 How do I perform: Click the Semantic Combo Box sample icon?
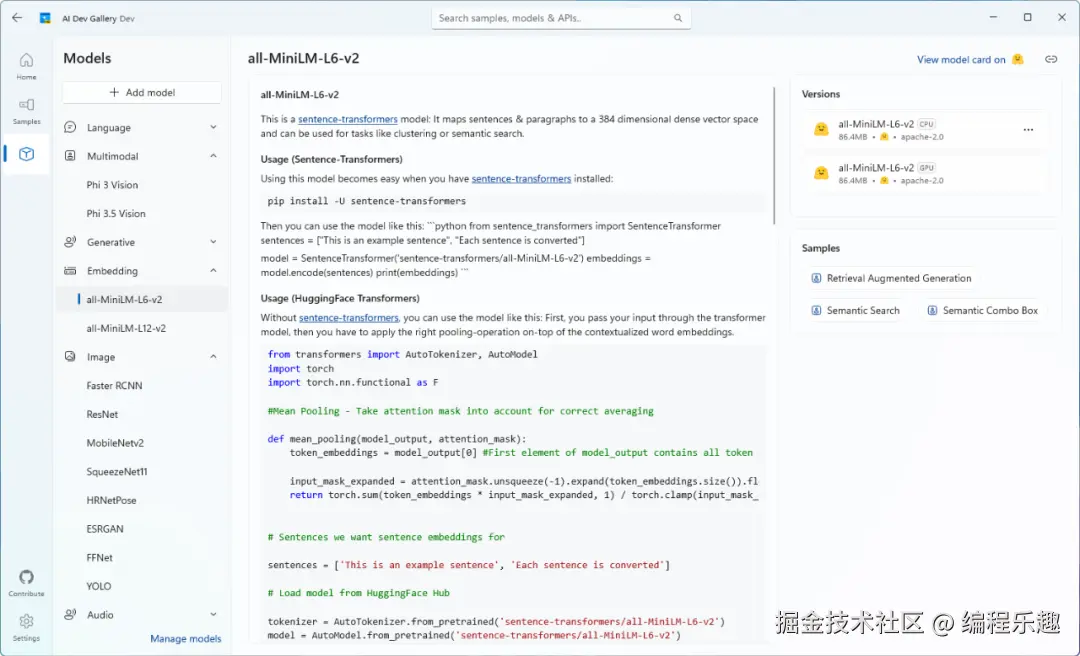pyautogui.click(x=932, y=311)
